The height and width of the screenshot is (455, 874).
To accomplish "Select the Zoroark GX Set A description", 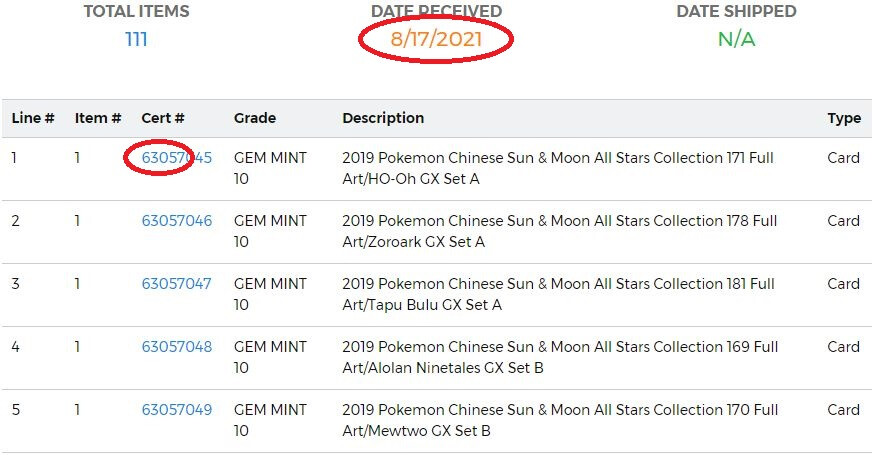I will pyautogui.click(x=559, y=231).
